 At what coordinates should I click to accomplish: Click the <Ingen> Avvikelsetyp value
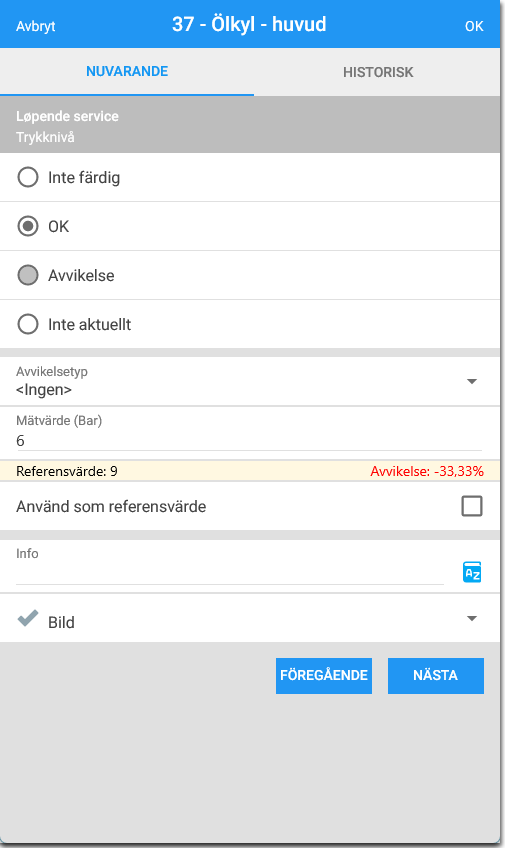[44, 389]
